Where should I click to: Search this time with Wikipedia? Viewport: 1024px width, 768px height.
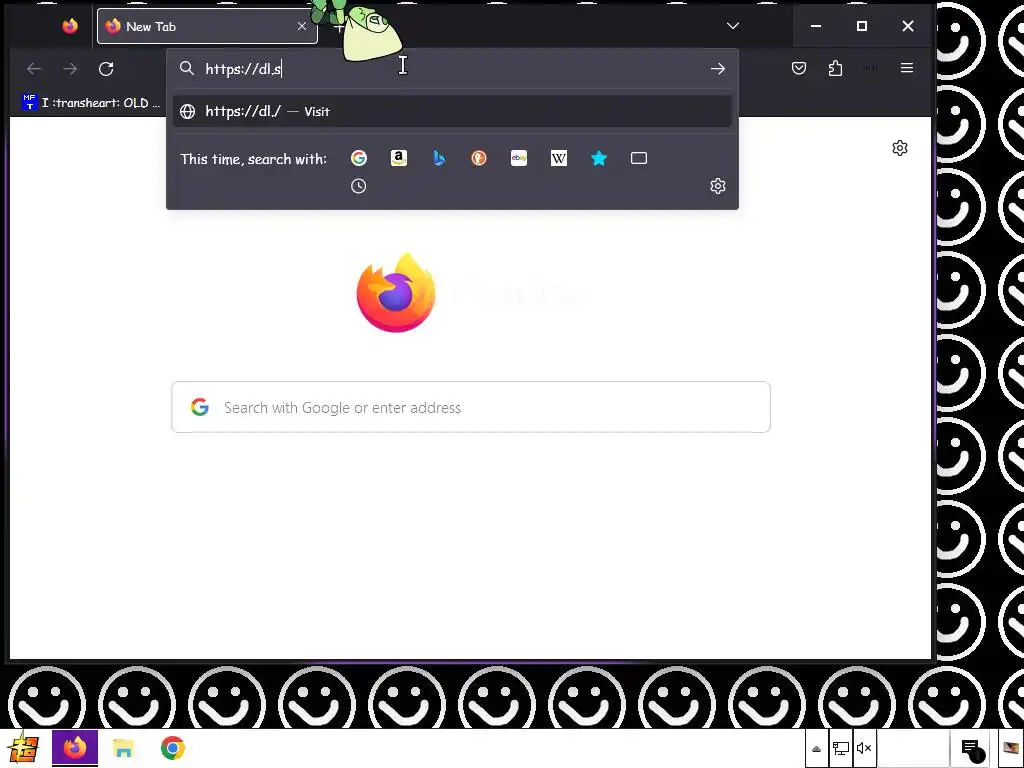pos(559,158)
